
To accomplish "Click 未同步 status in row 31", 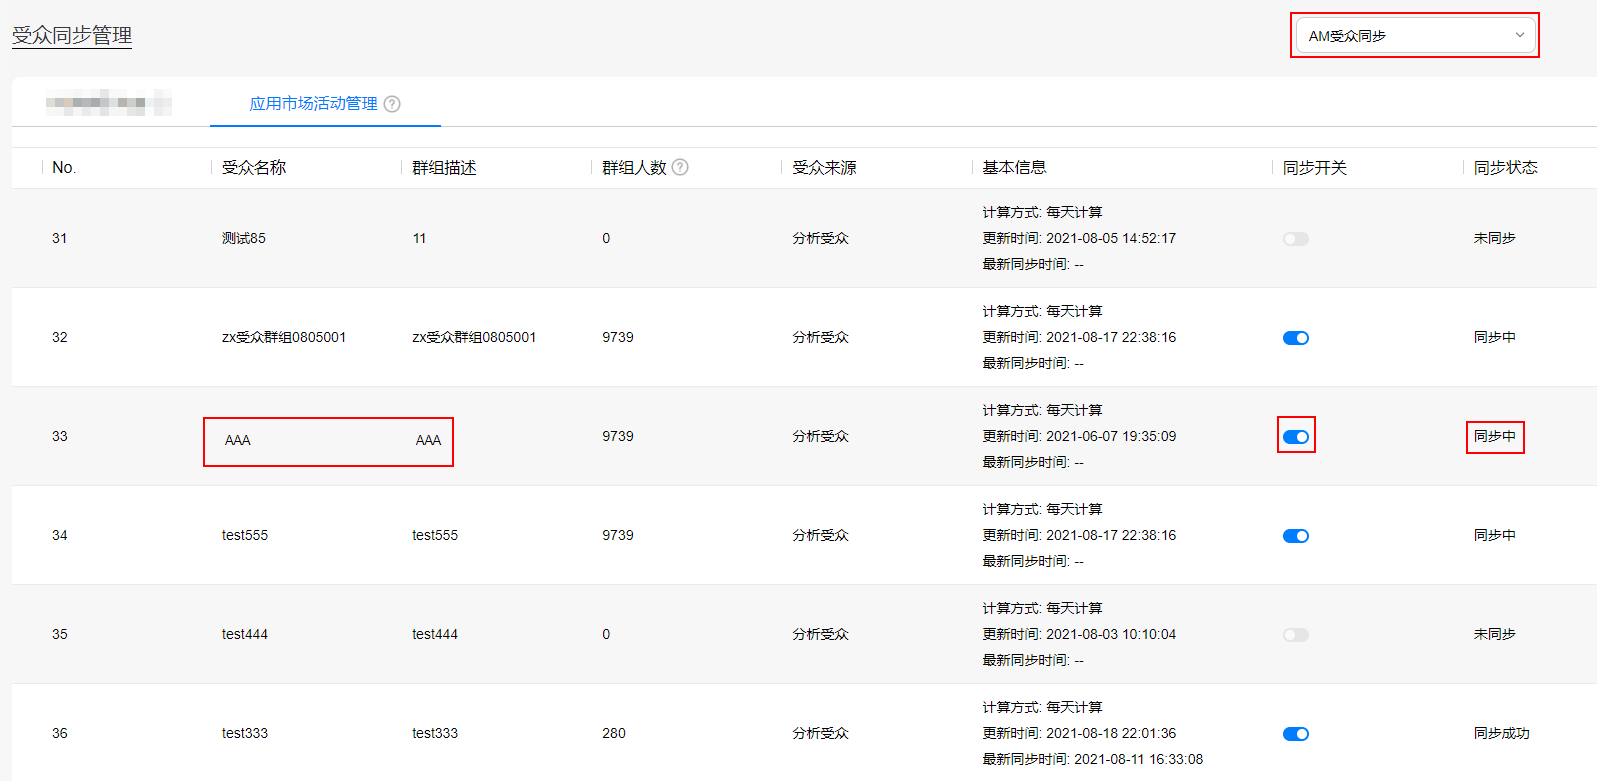I will pyautogui.click(x=1495, y=238).
